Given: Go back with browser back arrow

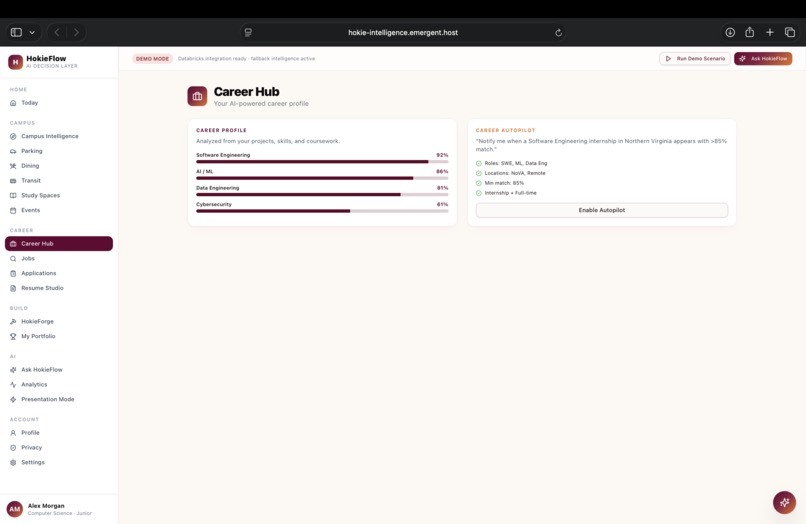Looking at the screenshot, I should (x=57, y=32).
